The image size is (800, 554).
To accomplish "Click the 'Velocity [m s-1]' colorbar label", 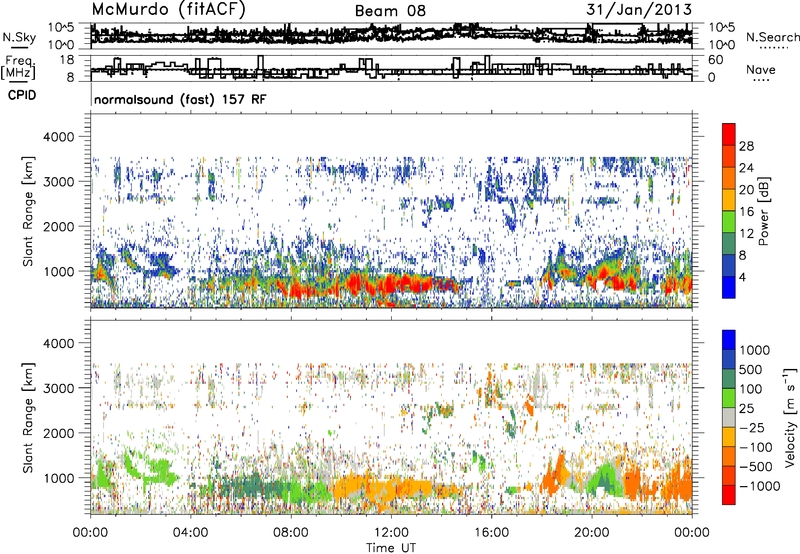I will [x=790, y=417].
